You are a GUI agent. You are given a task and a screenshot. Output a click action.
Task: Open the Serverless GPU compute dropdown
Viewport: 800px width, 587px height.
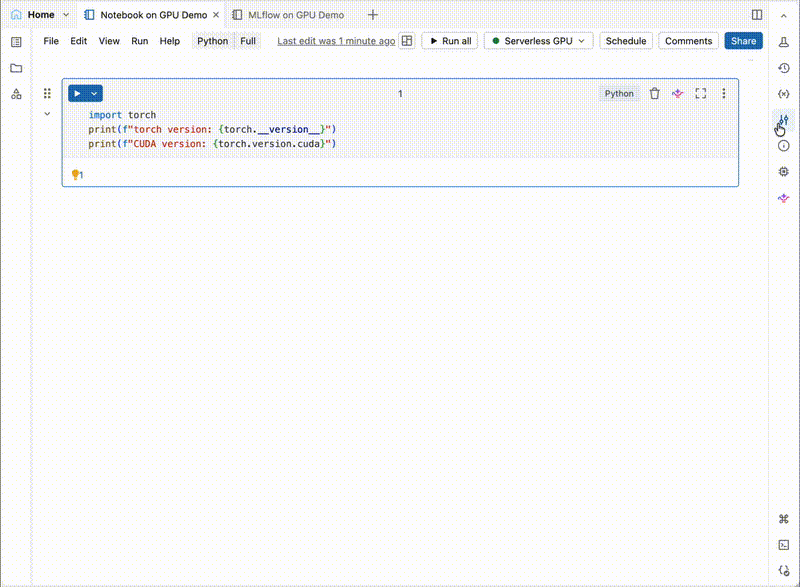tap(538, 41)
